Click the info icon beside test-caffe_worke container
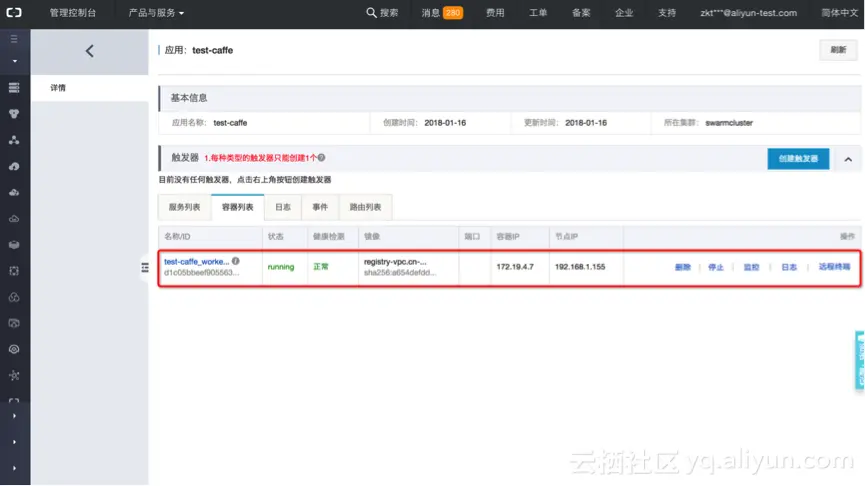 coord(236,261)
